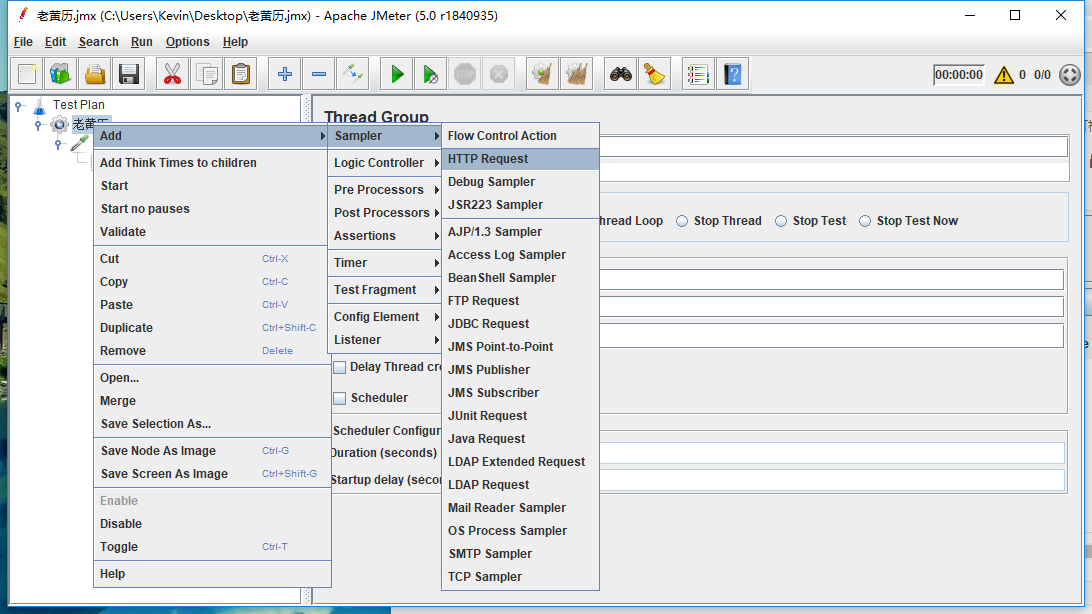Click the Reset Search brush icon
Image resolution: width=1092 pixels, height=614 pixels.
click(x=655, y=74)
